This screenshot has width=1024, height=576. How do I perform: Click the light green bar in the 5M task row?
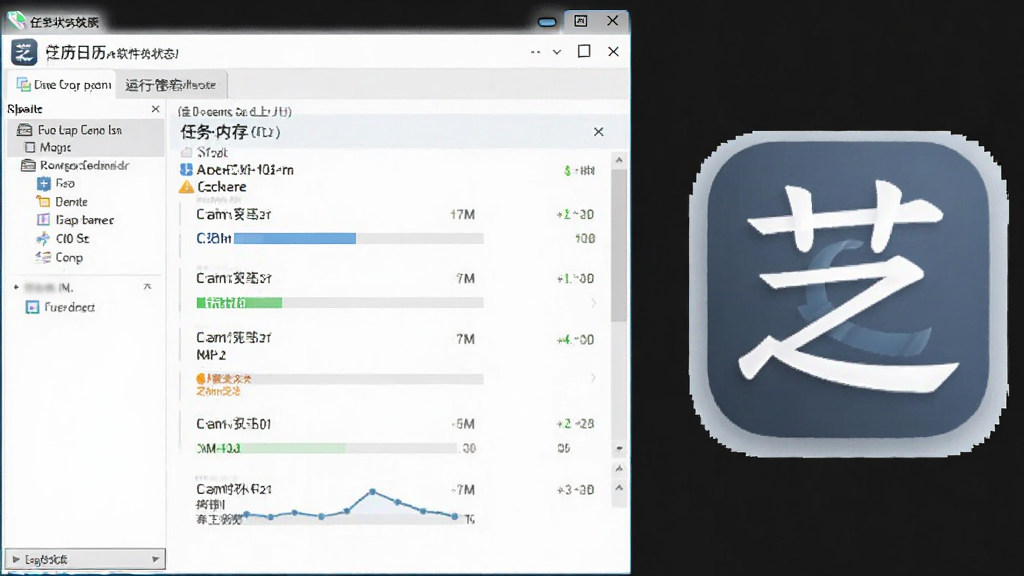coord(293,448)
